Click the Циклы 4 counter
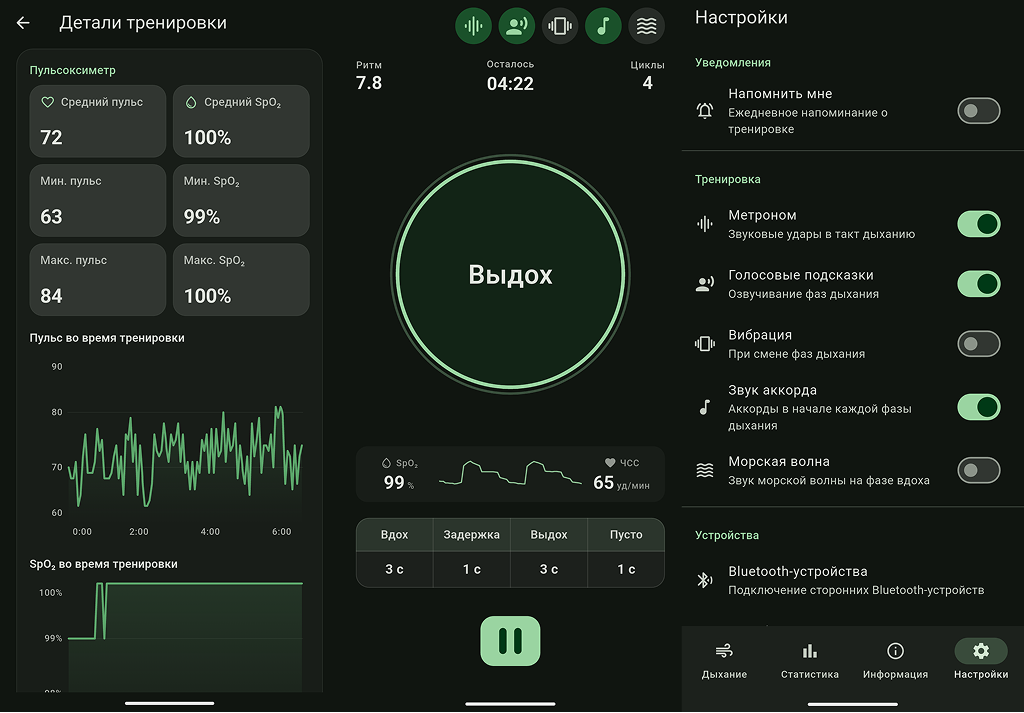 (x=647, y=76)
